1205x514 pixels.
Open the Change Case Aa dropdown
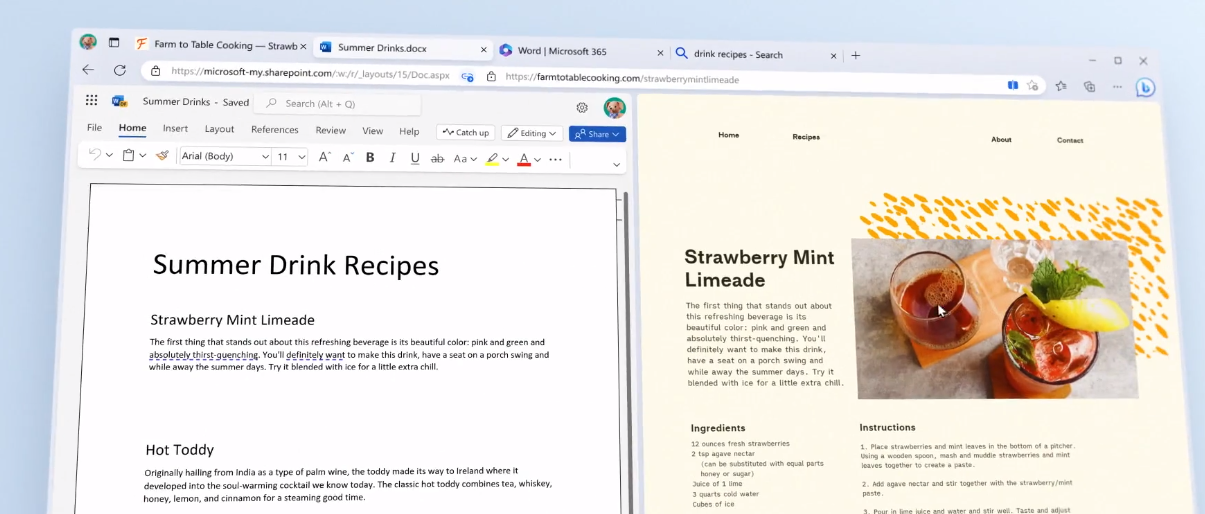coord(465,159)
